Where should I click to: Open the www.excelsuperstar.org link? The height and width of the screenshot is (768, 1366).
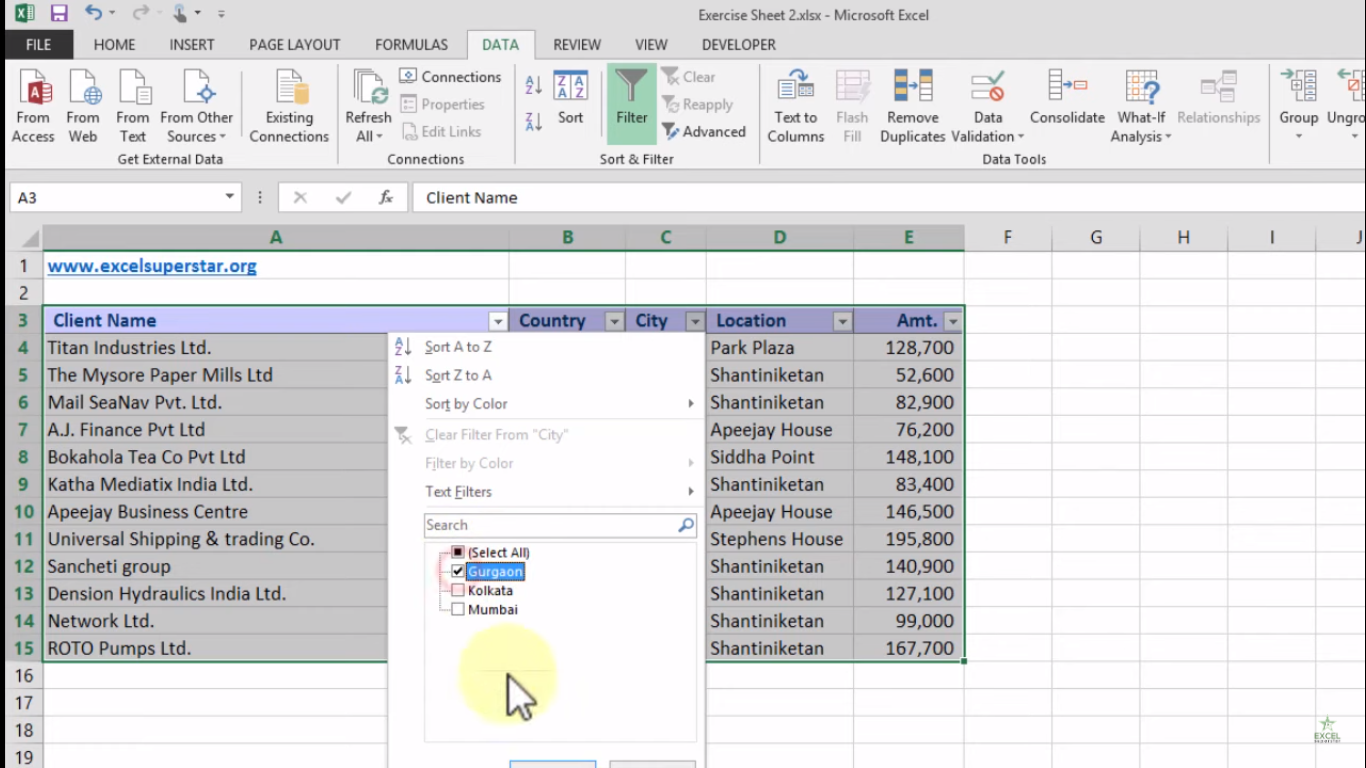pyautogui.click(x=152, y=266)
